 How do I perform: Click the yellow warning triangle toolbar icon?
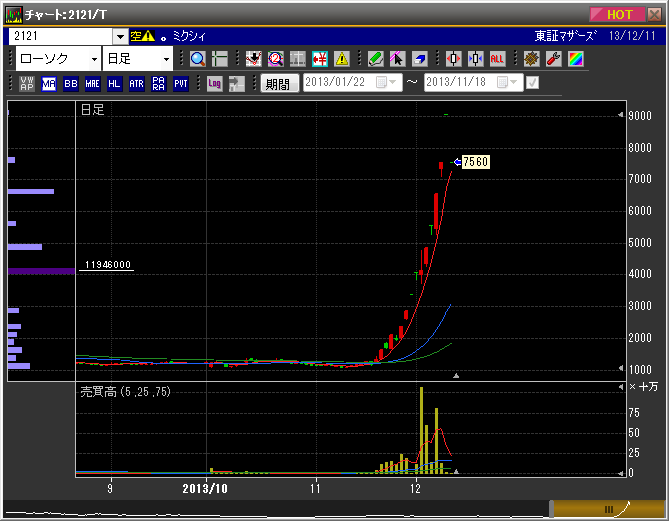coord(342,59)
